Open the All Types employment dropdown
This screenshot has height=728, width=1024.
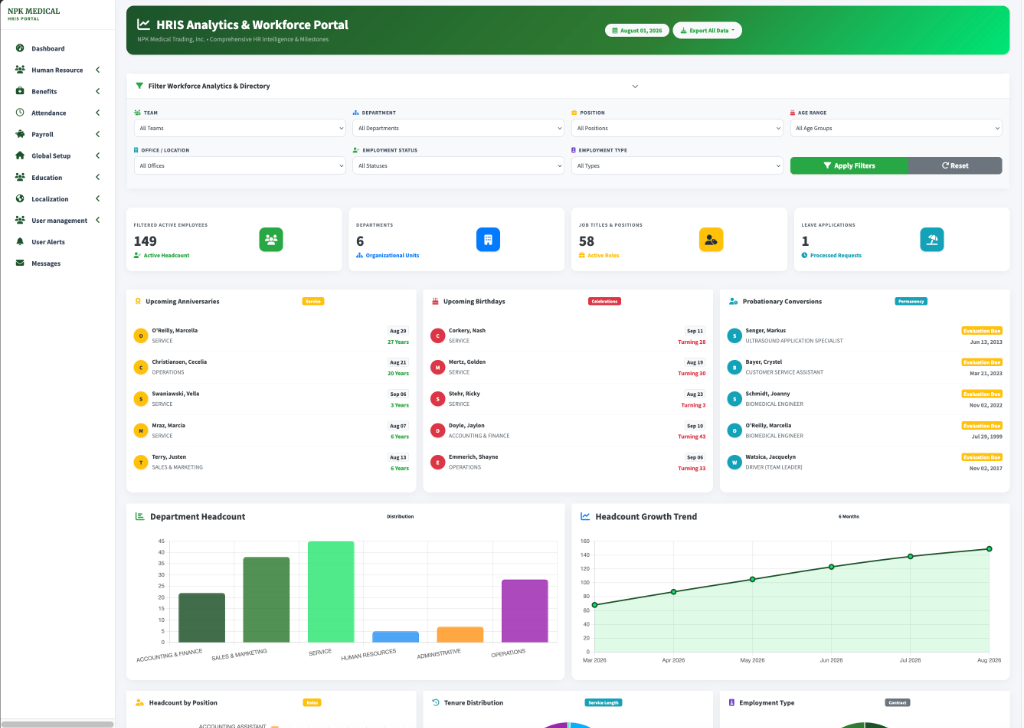(677, 166)
